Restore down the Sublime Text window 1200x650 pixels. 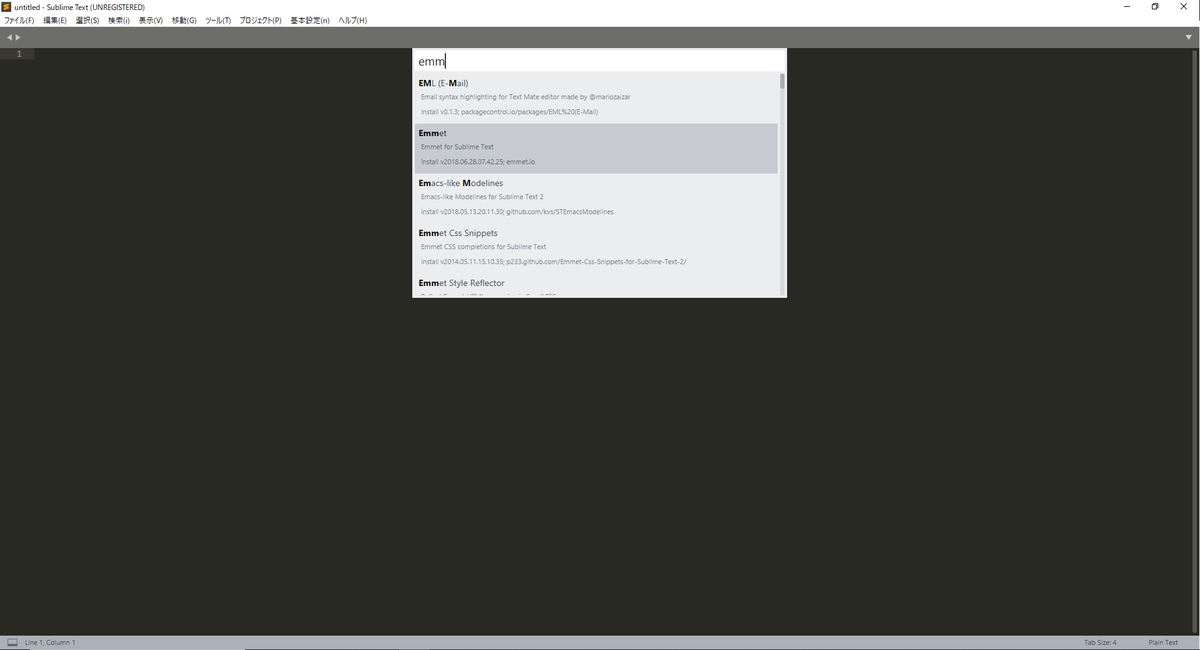1155,6
